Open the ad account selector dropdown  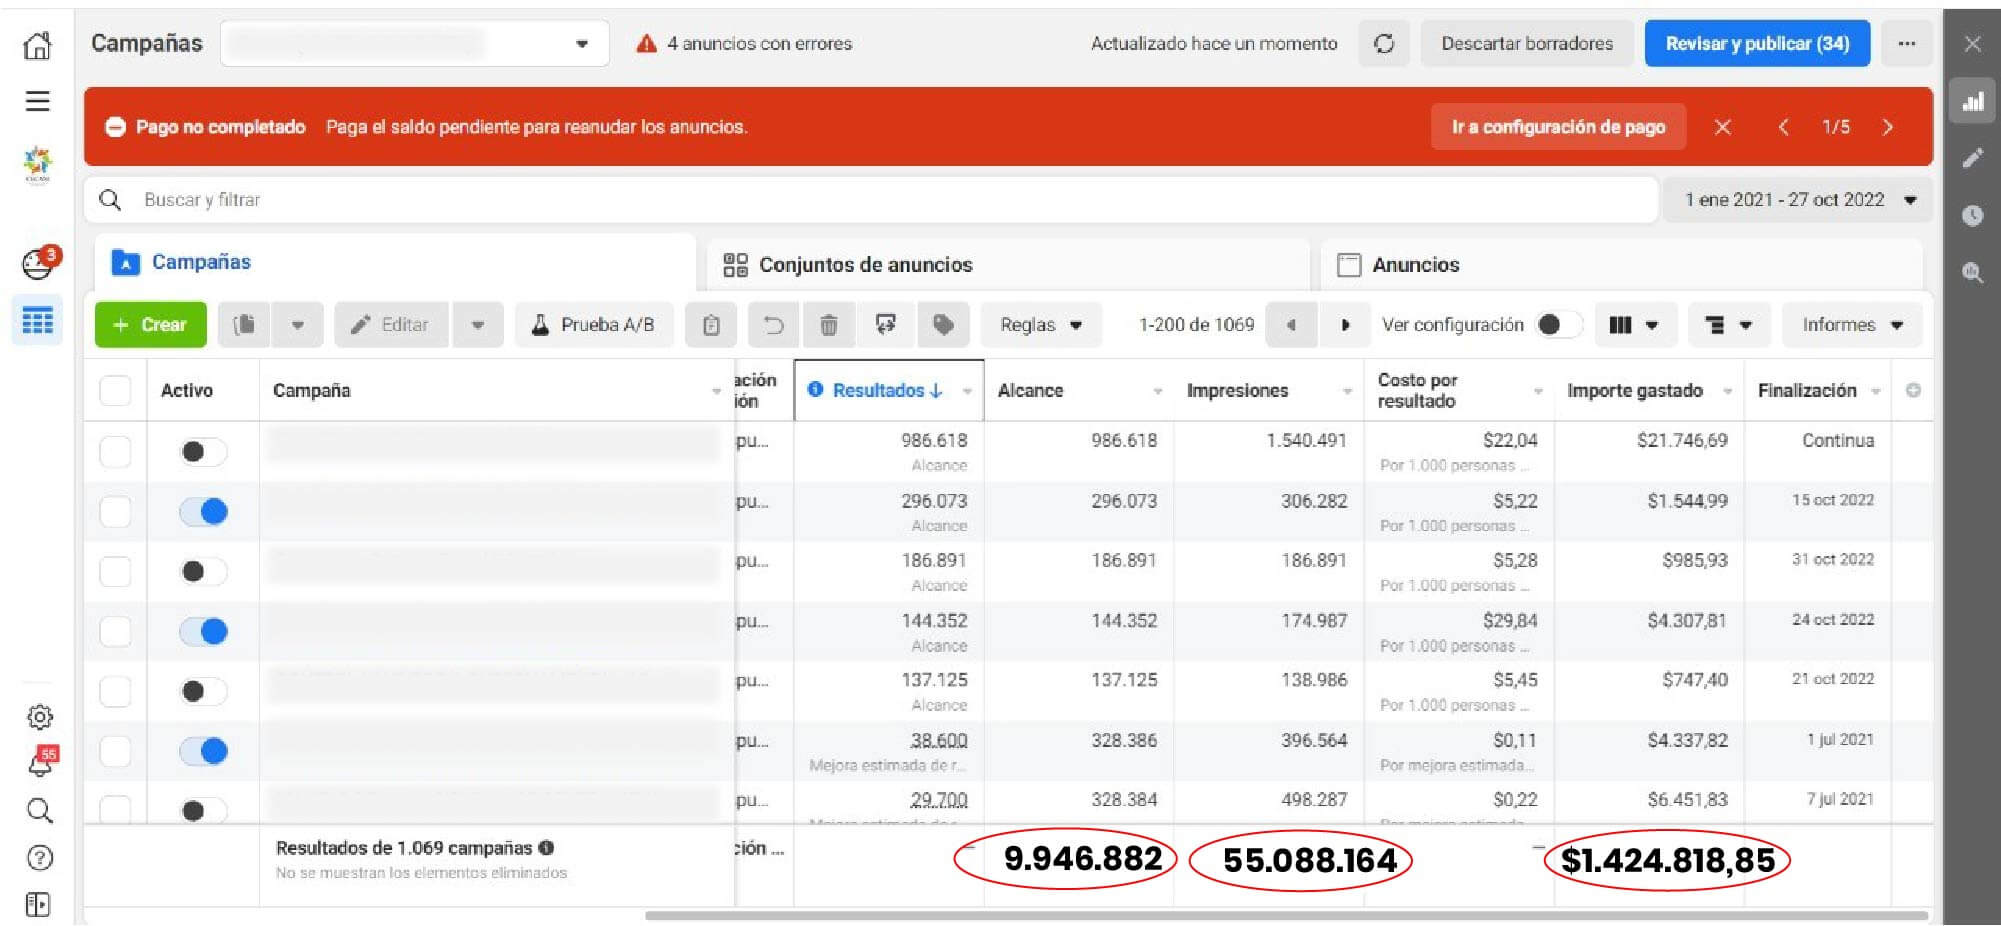[x=414, y=44]
